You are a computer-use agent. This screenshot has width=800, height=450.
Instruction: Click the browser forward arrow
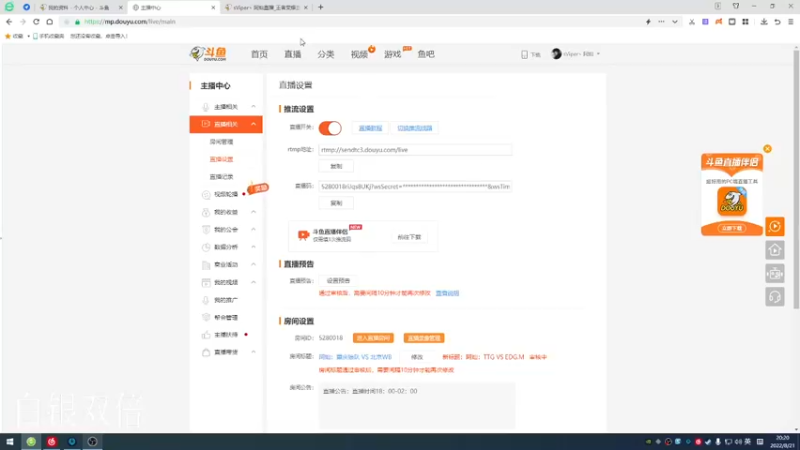click(x=22, y=22)
